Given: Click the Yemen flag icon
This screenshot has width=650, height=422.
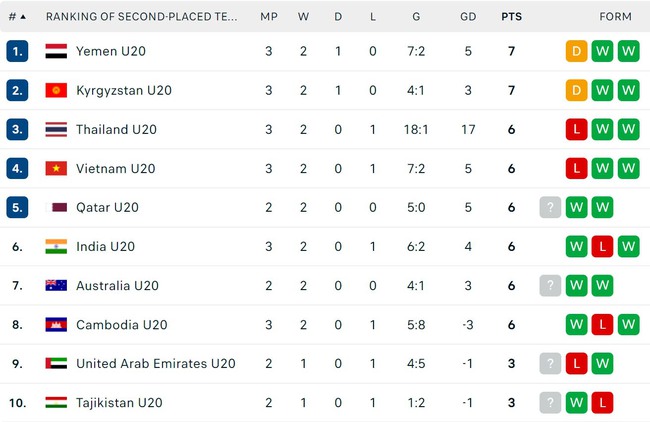Looking at the screenshot, I should 56,51.
